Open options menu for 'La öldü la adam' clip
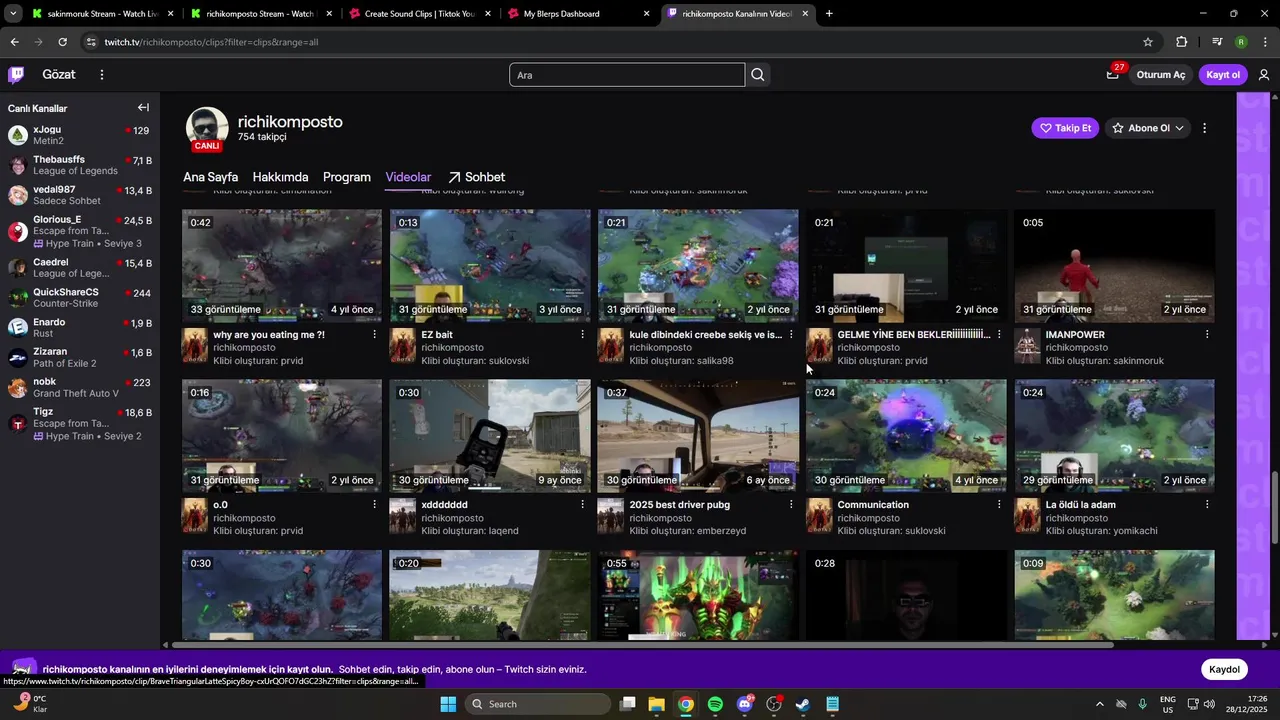Viewport: 1280px width, 720px height. pos(1206,505)
